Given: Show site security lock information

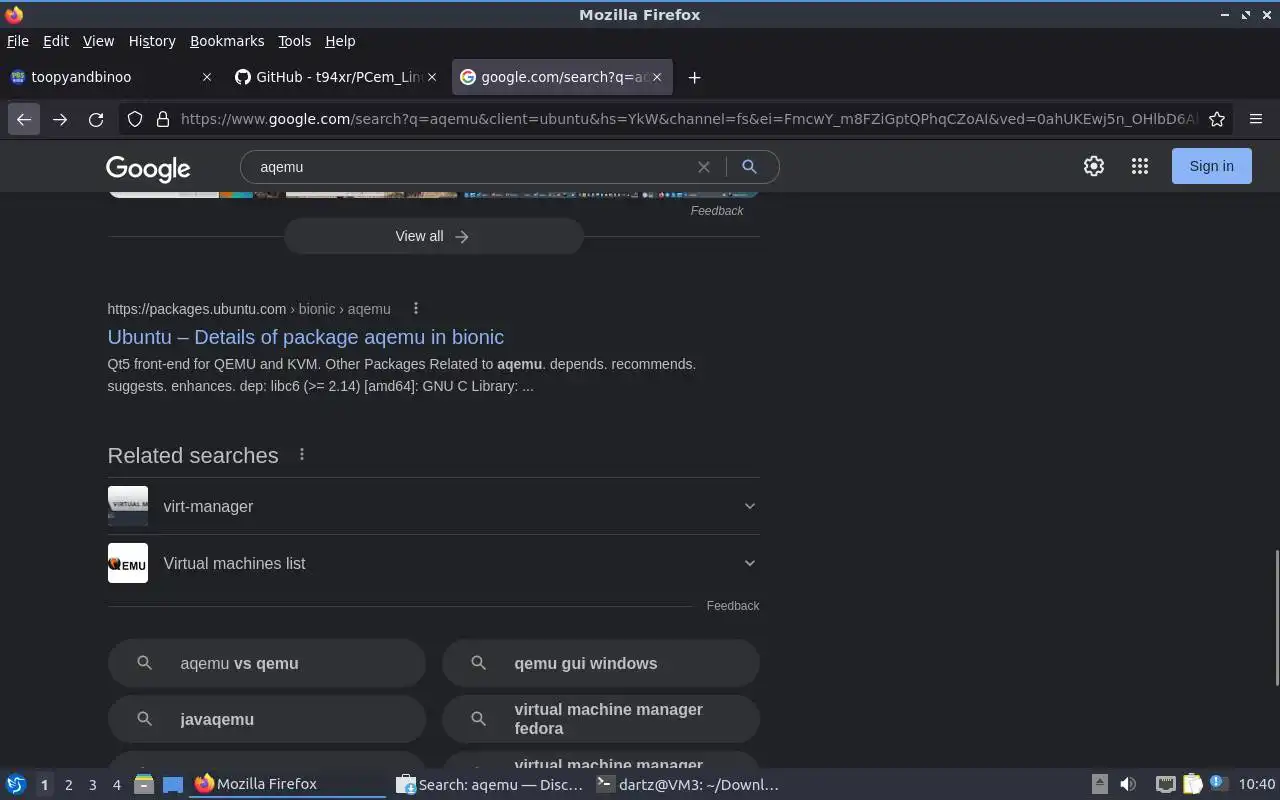Looking at the screenshot, I should click(x=163, y=119).
